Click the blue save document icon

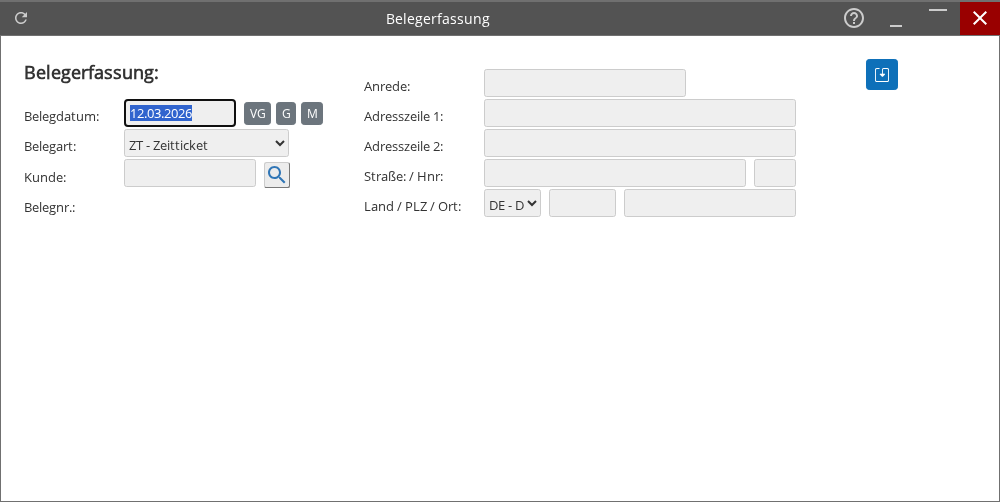[881, 75]
